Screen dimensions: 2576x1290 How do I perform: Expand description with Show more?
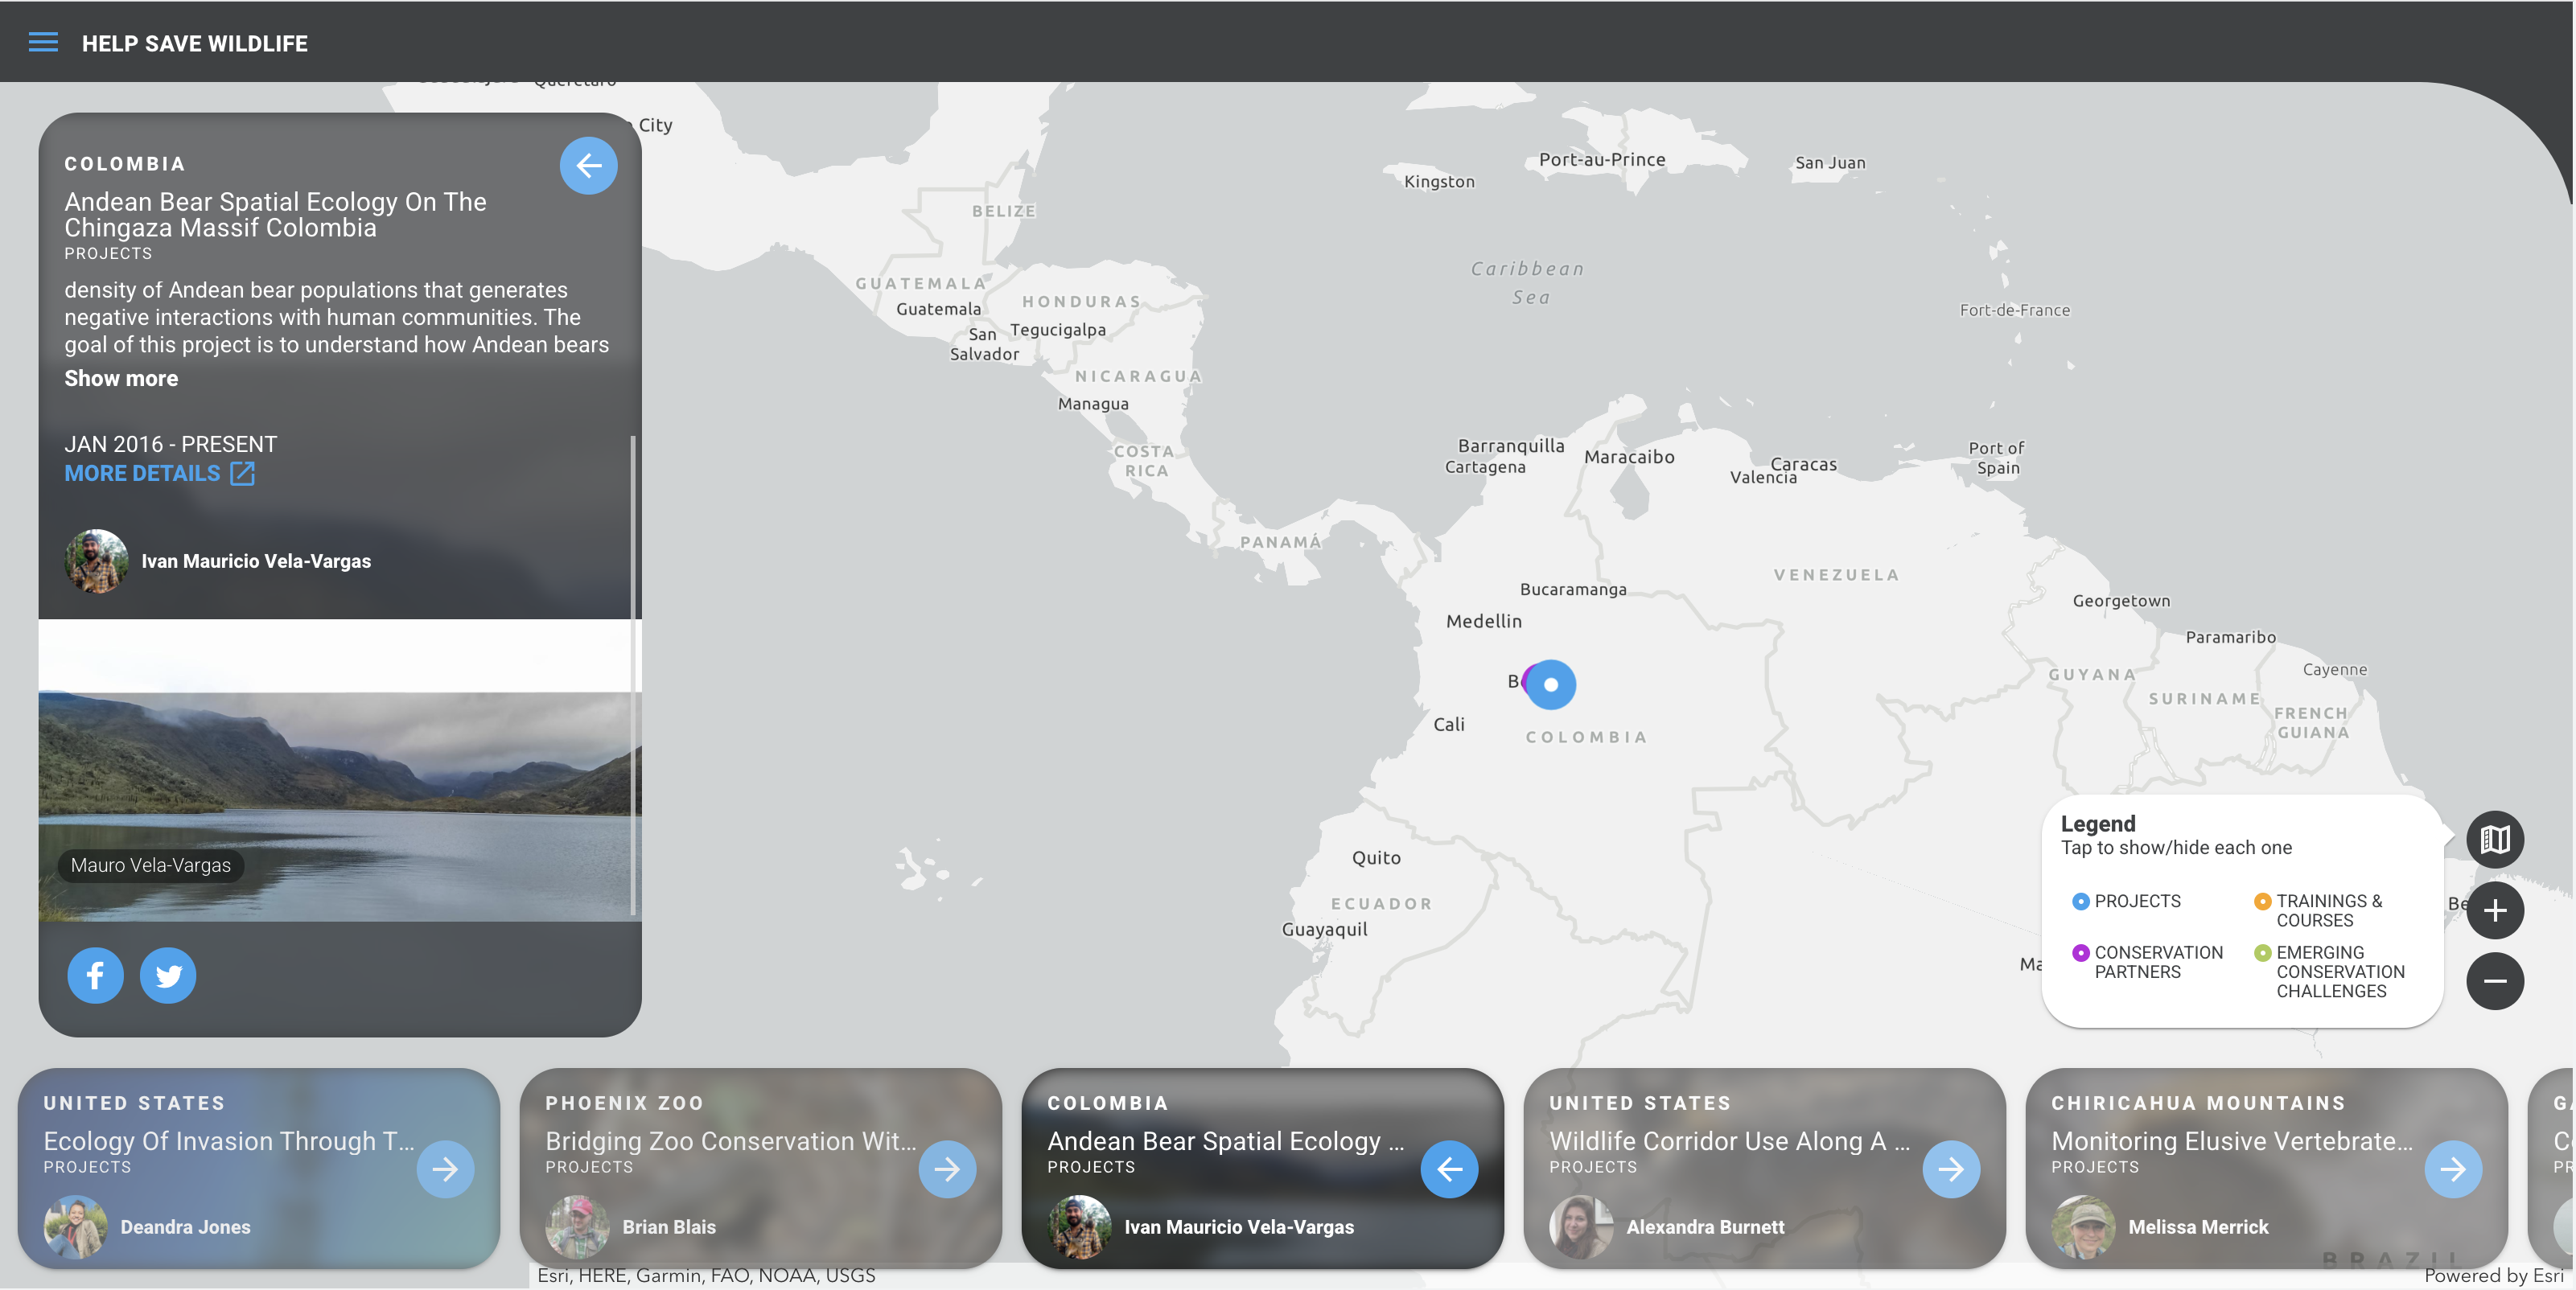(x=121, y=378)
